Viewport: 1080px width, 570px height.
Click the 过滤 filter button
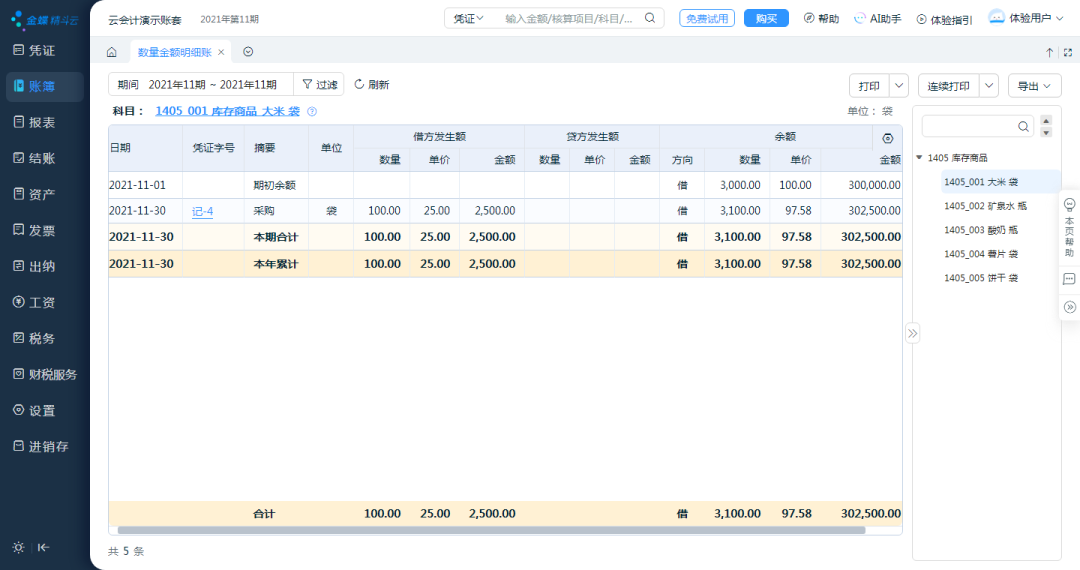coord(320,85)
